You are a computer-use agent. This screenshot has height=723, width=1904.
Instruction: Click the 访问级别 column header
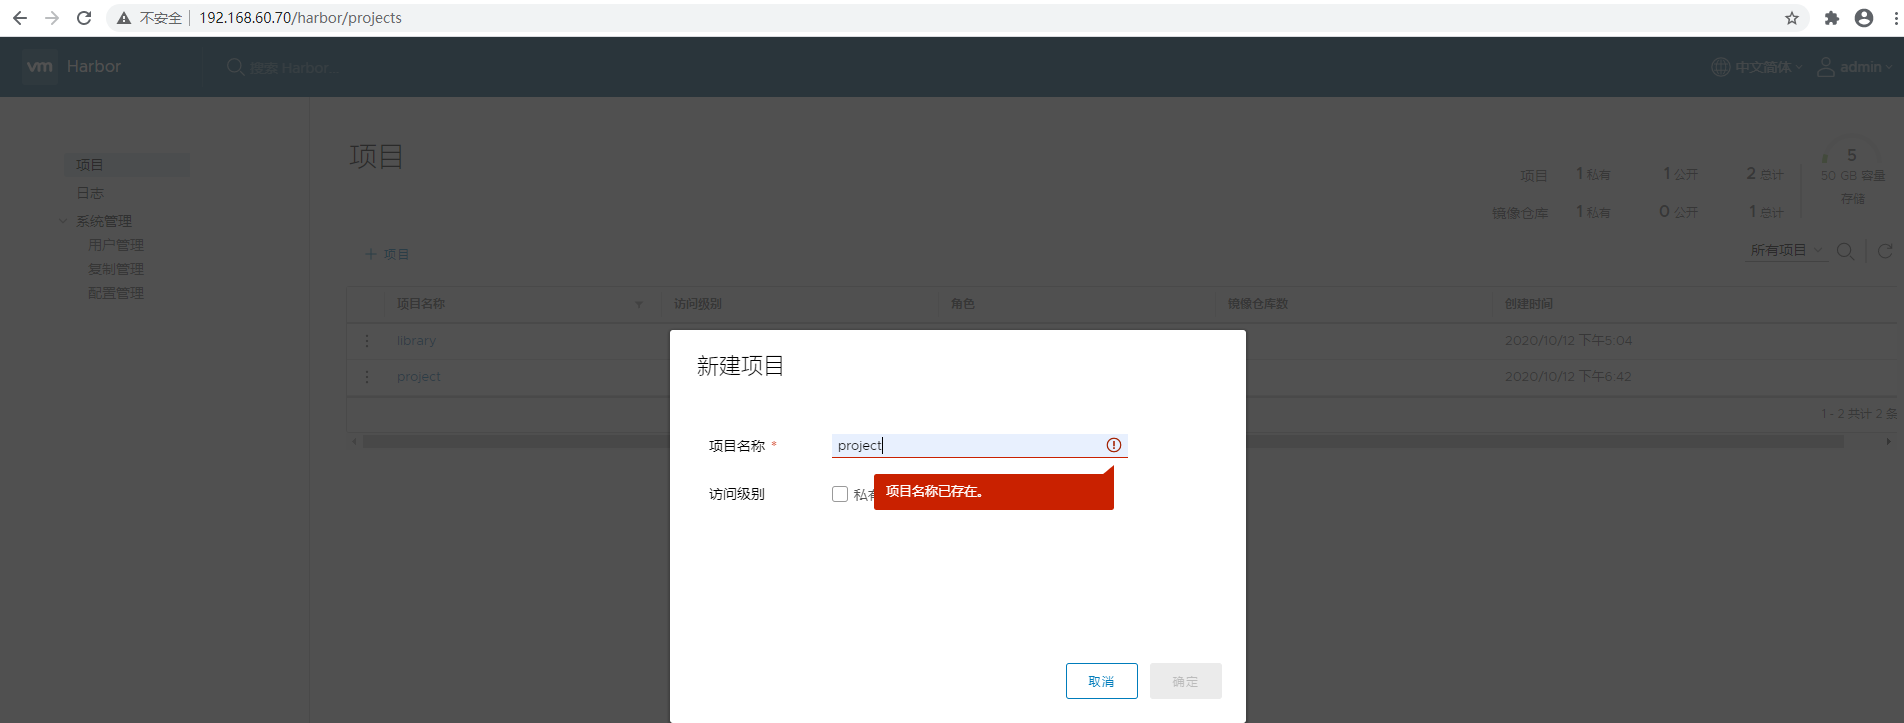tap(698, 304)
